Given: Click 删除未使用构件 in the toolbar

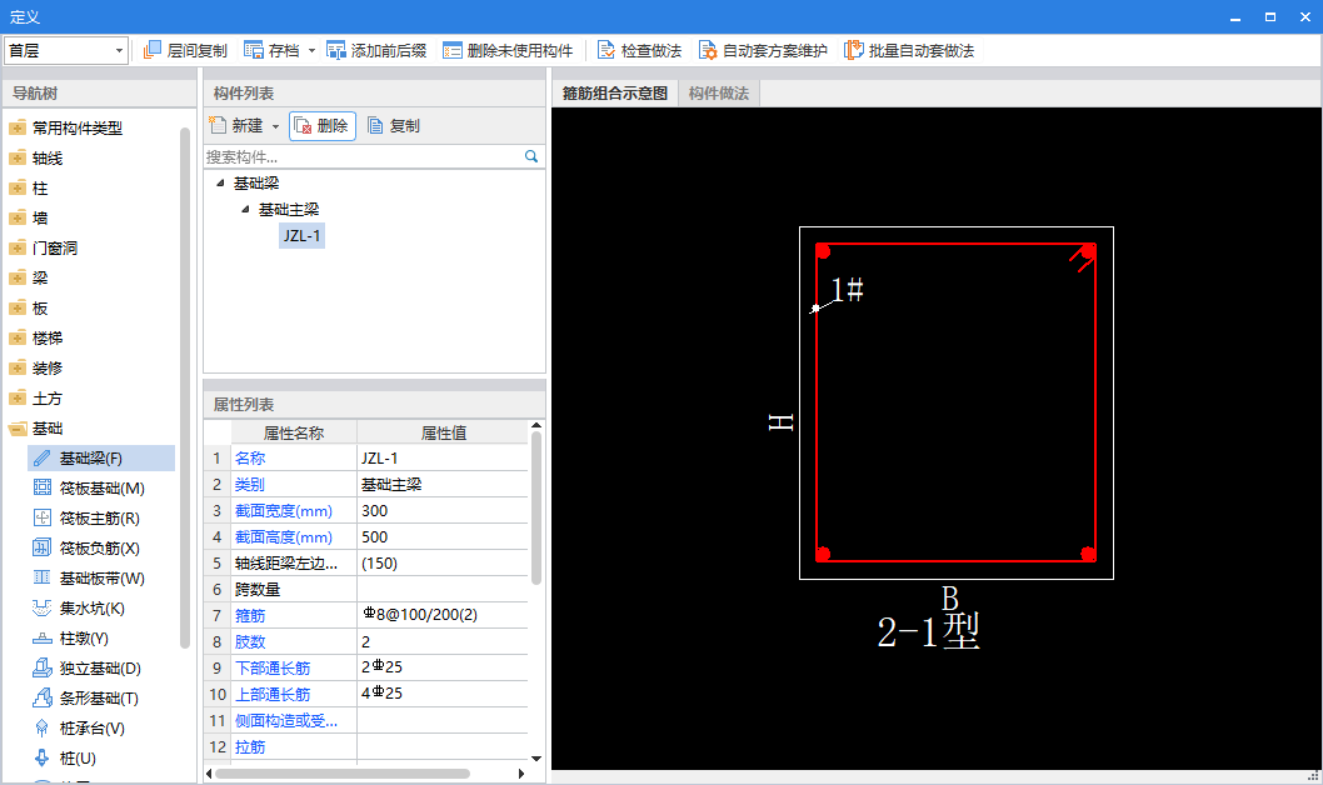Looking at the screenshot, I should click(508, 50).
